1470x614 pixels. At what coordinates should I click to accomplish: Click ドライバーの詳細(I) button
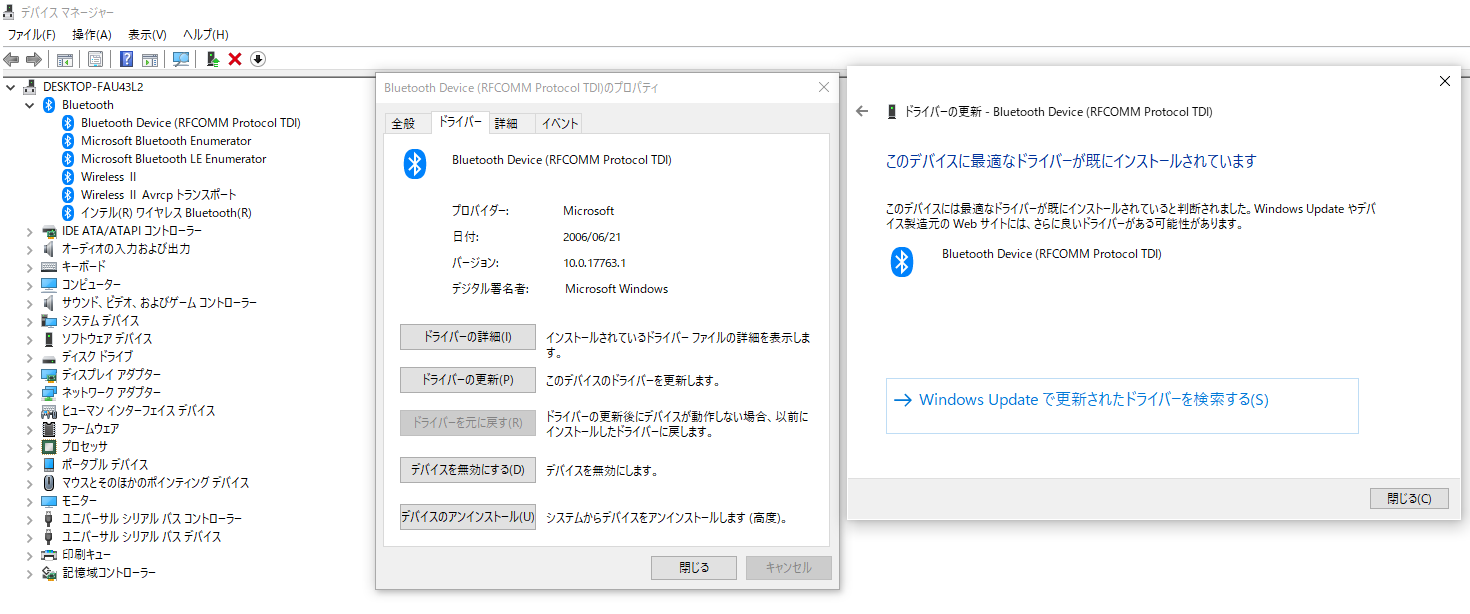tap(468, 337)
